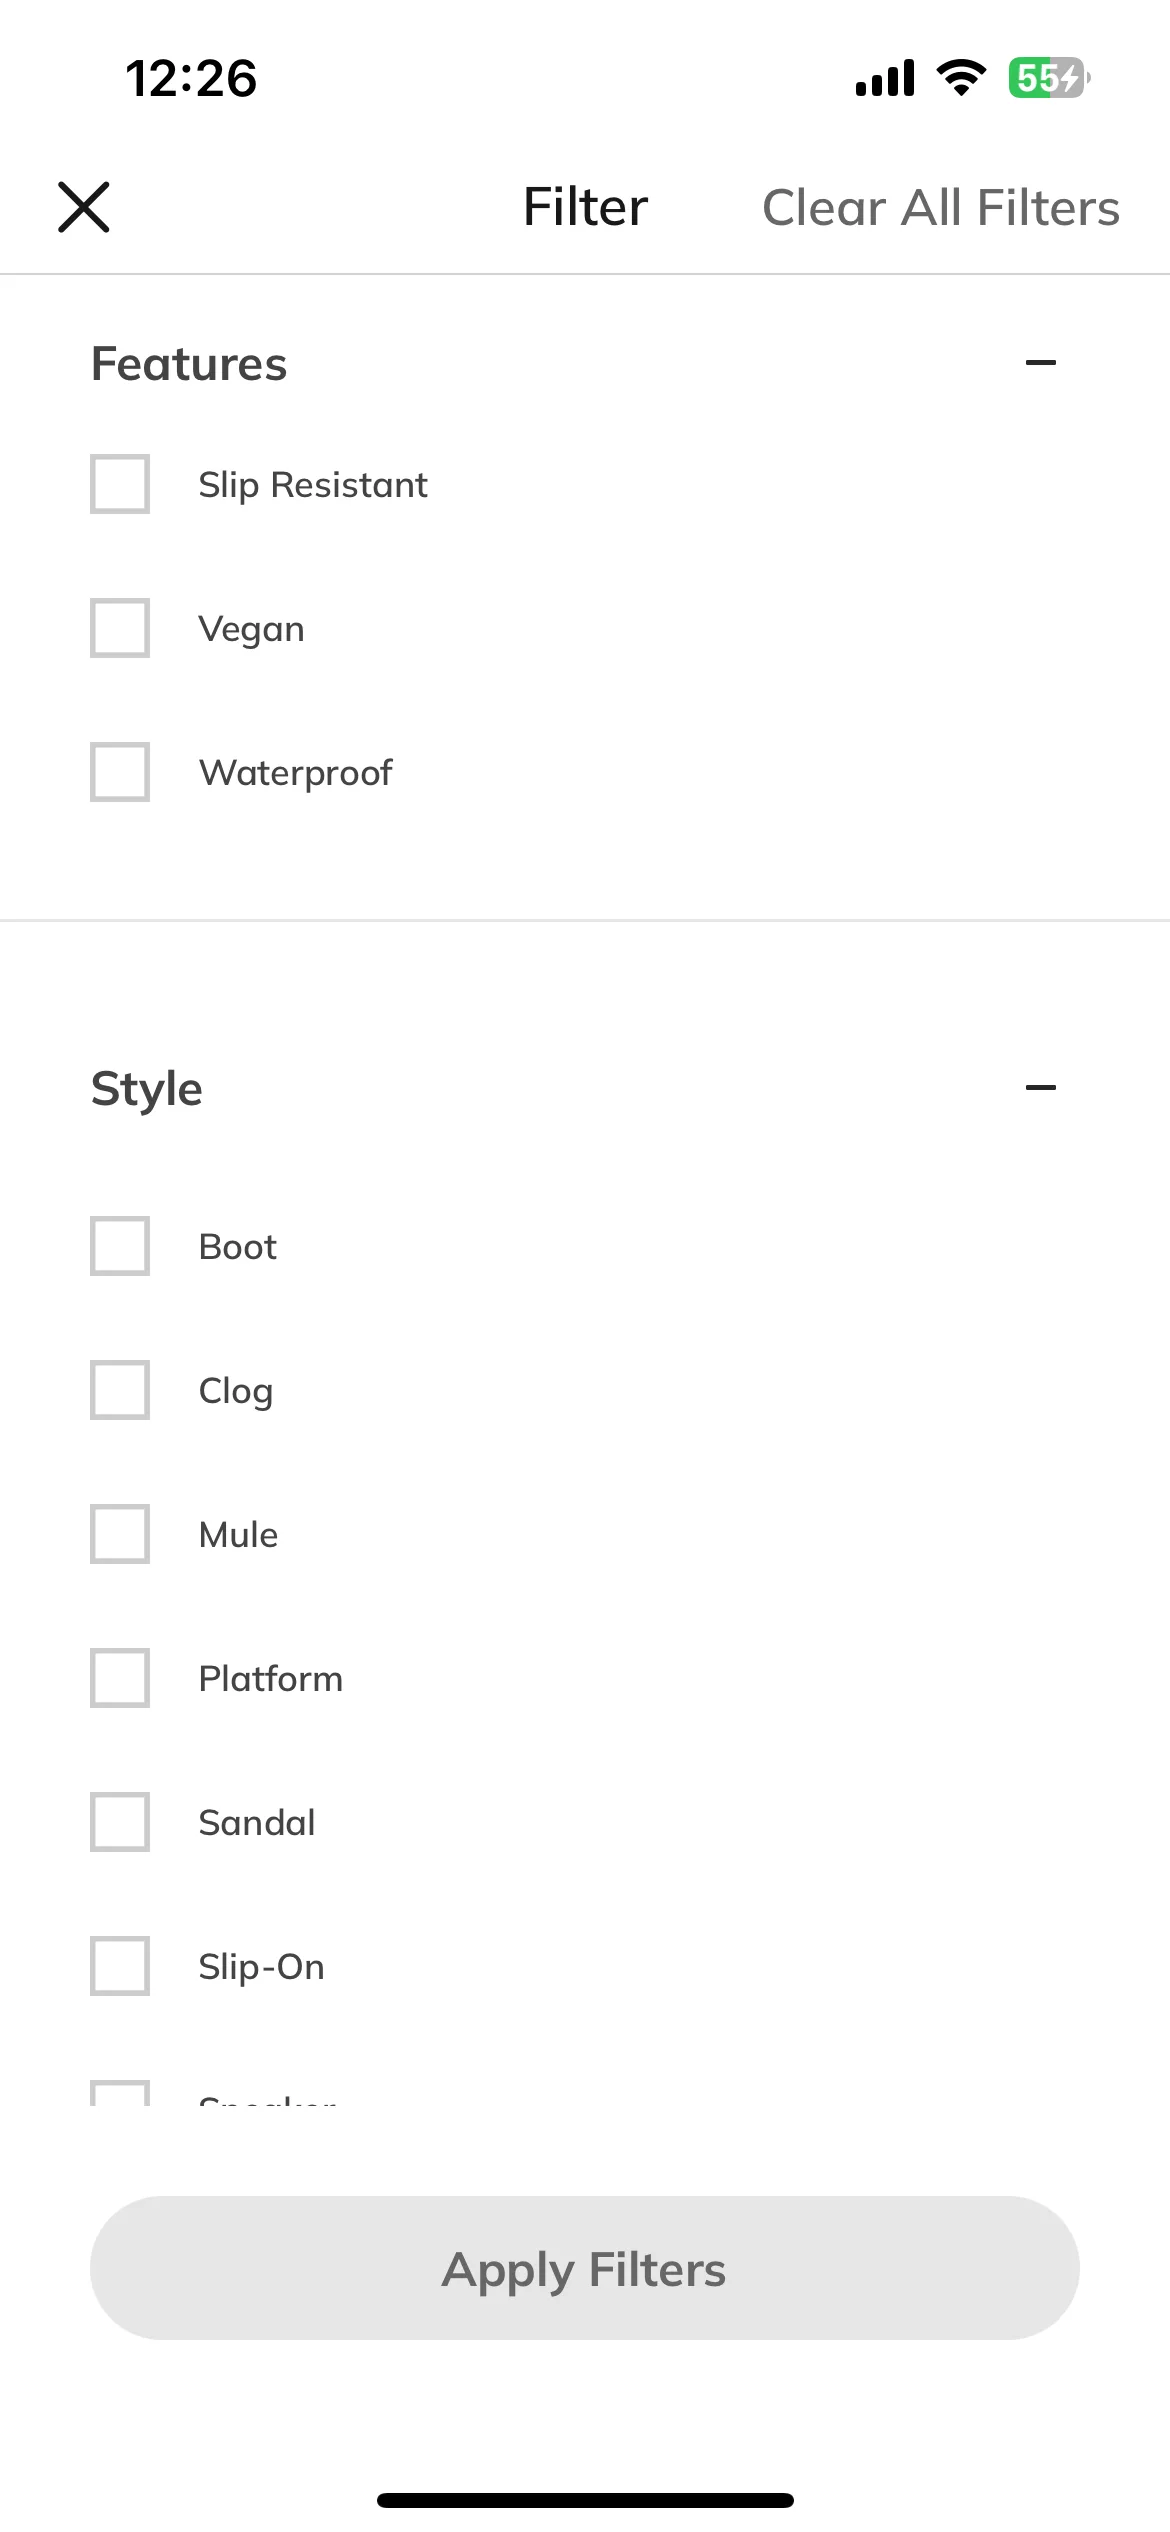Check the Slip Resistant checkbox
Screen dimensions: 1170x2532
pos(120,484)
